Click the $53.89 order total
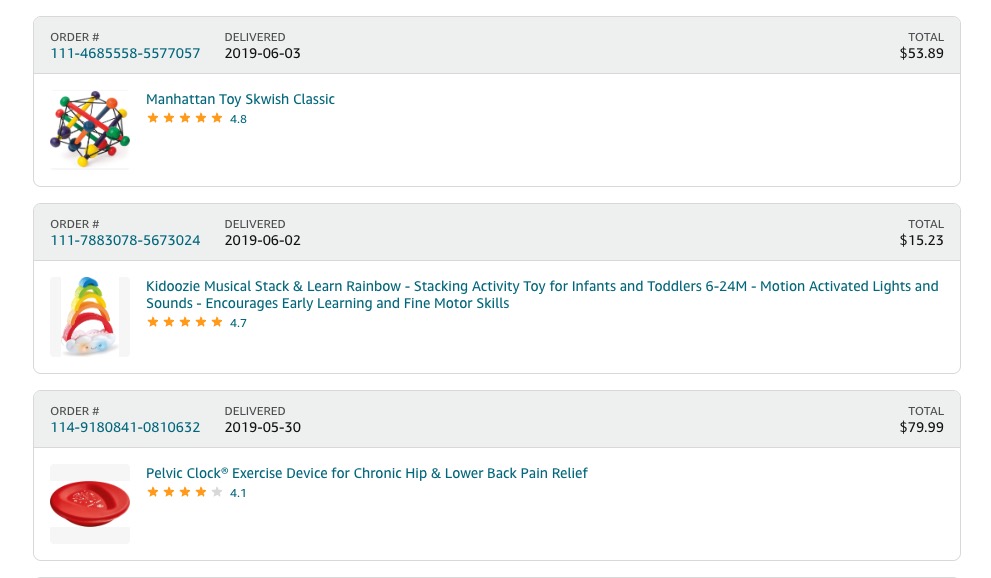Image resolution: width=991 pixels, height=578 pixels. 921,53
